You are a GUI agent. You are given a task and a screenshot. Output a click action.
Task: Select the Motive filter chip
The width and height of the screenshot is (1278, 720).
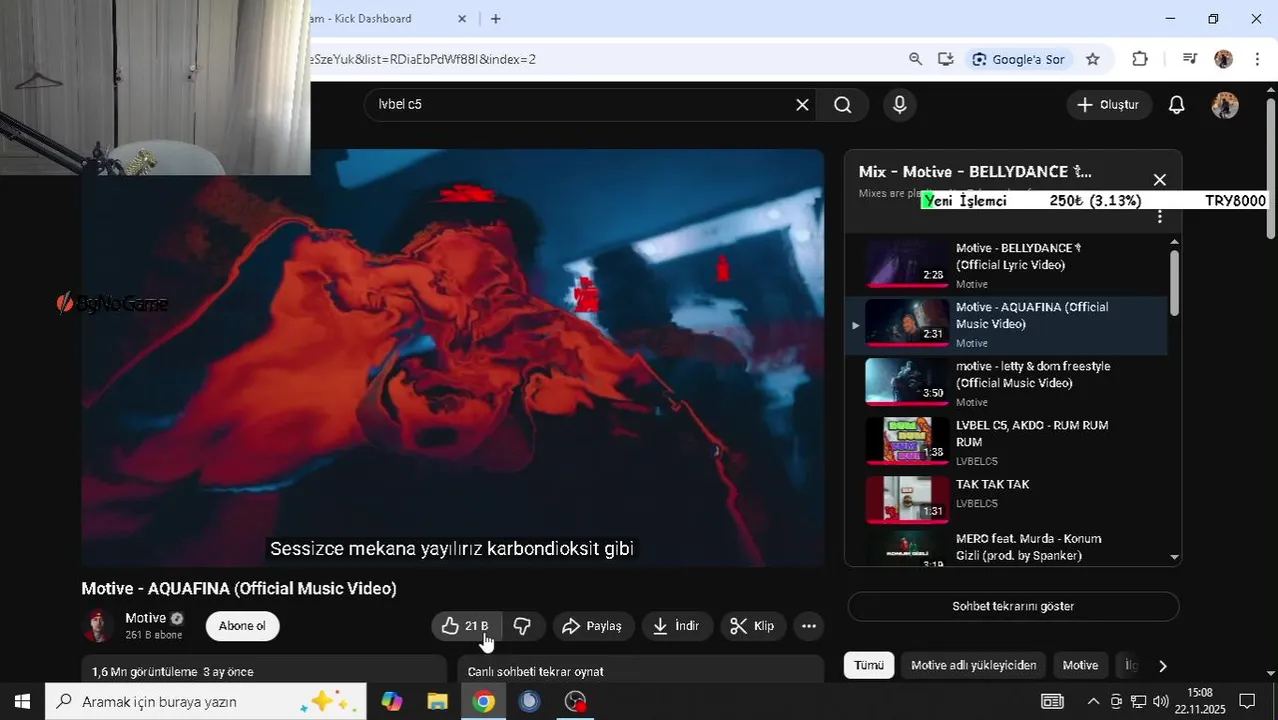(x=1080, y=665)
